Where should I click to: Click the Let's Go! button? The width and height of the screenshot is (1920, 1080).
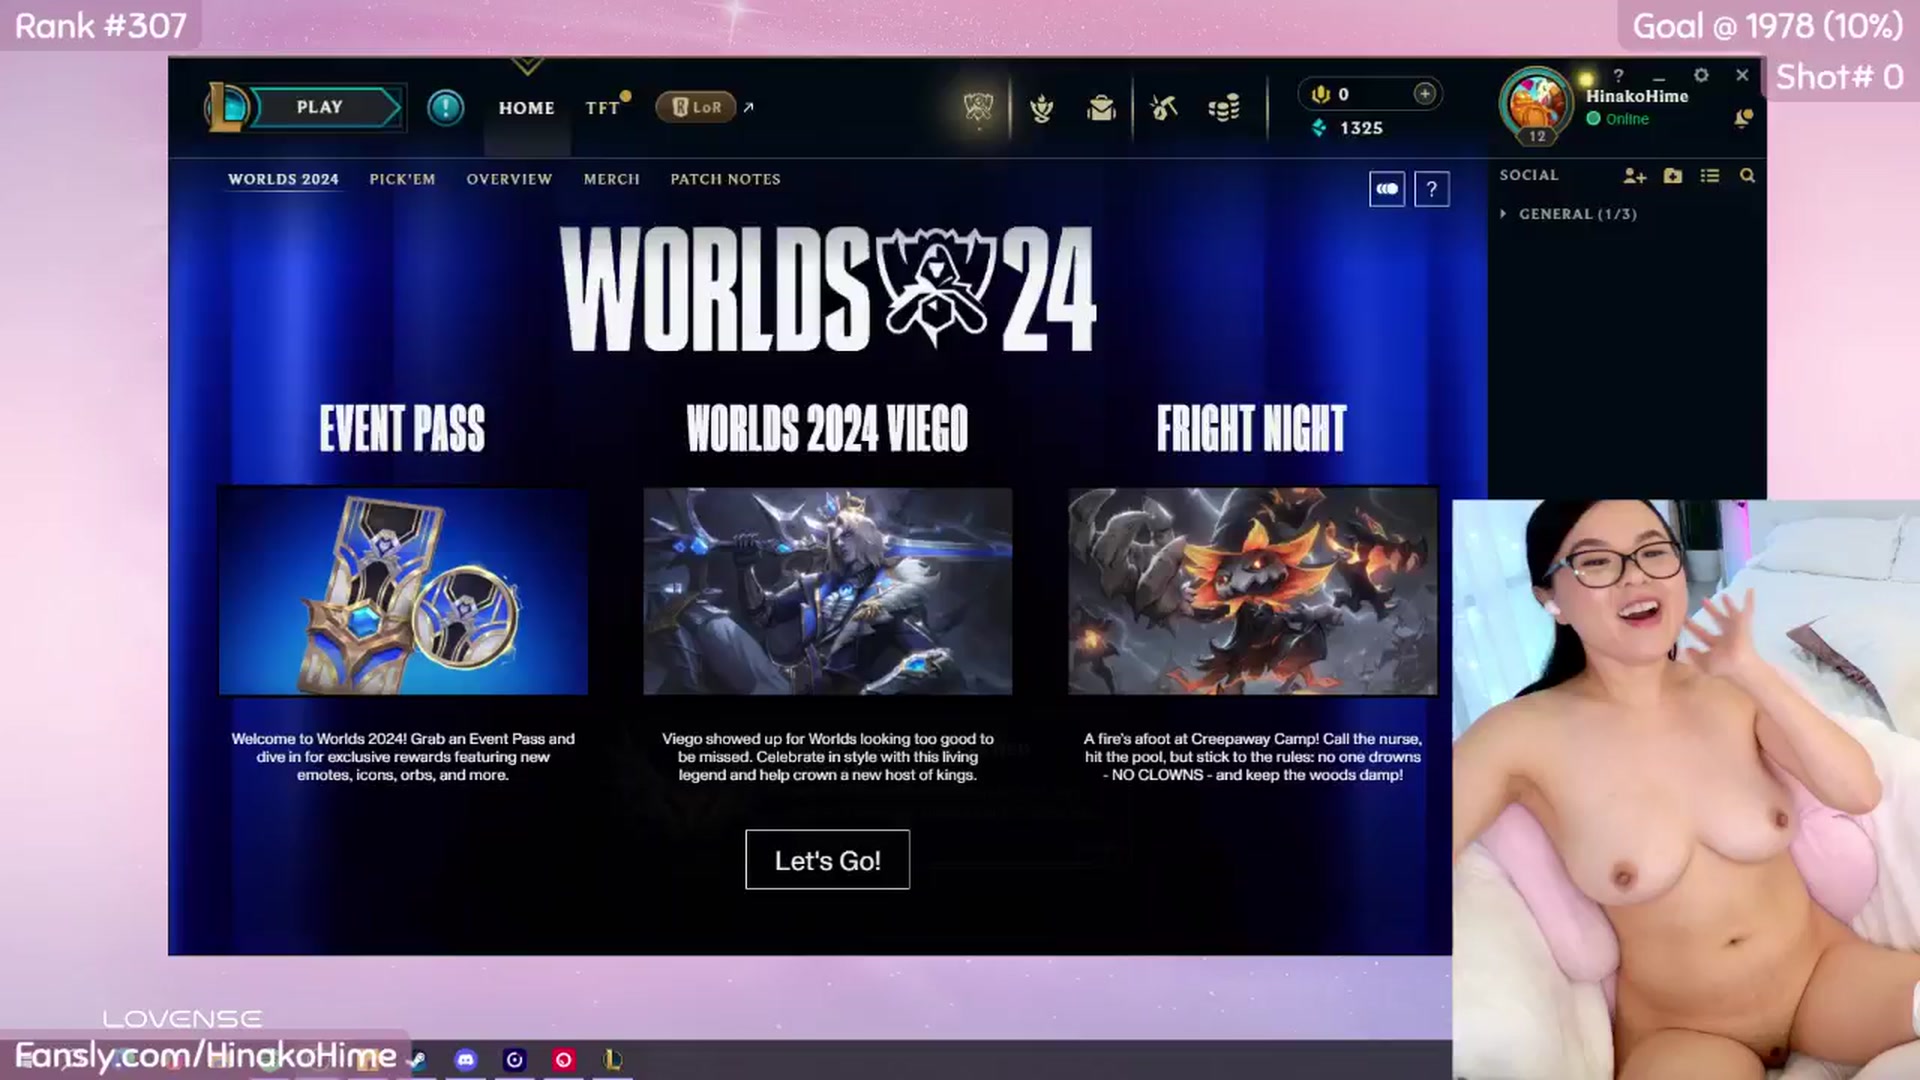(x=827, y=860)
